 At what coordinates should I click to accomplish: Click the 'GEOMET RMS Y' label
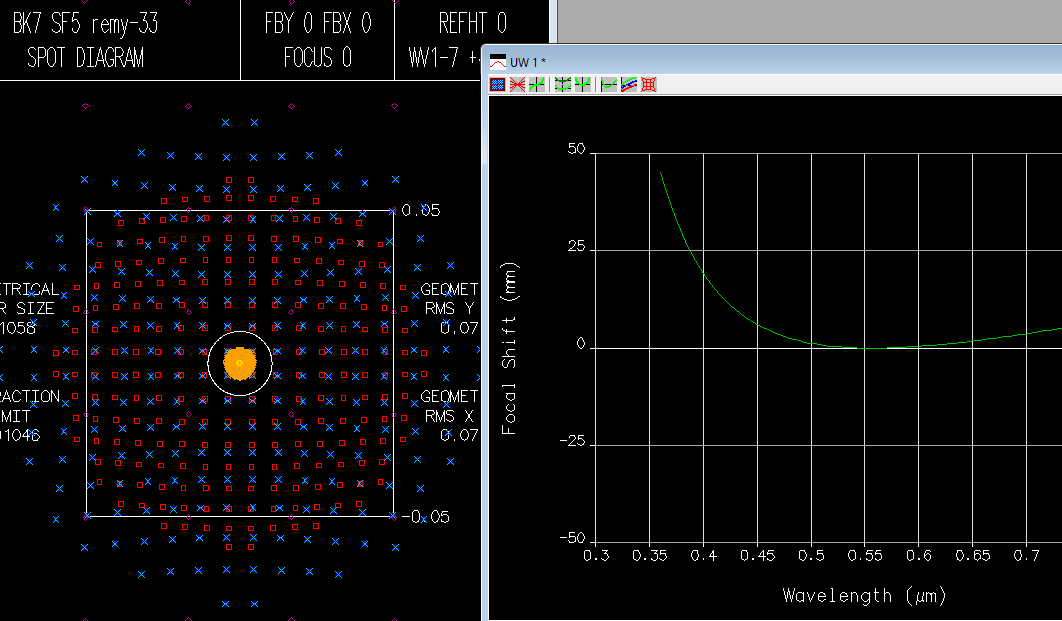(x=450, y=299)
